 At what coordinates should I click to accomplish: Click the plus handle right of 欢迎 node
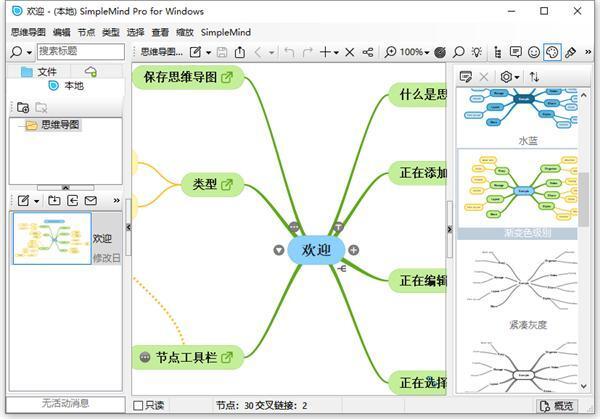tap(354, 250)
